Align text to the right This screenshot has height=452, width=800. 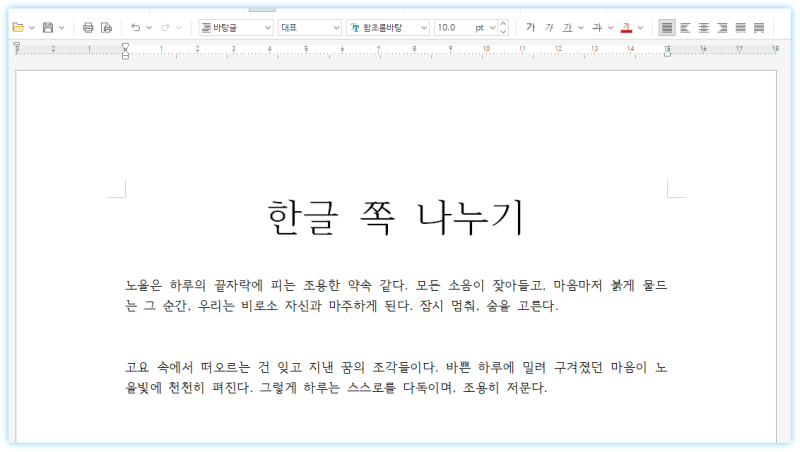[722, 27]
